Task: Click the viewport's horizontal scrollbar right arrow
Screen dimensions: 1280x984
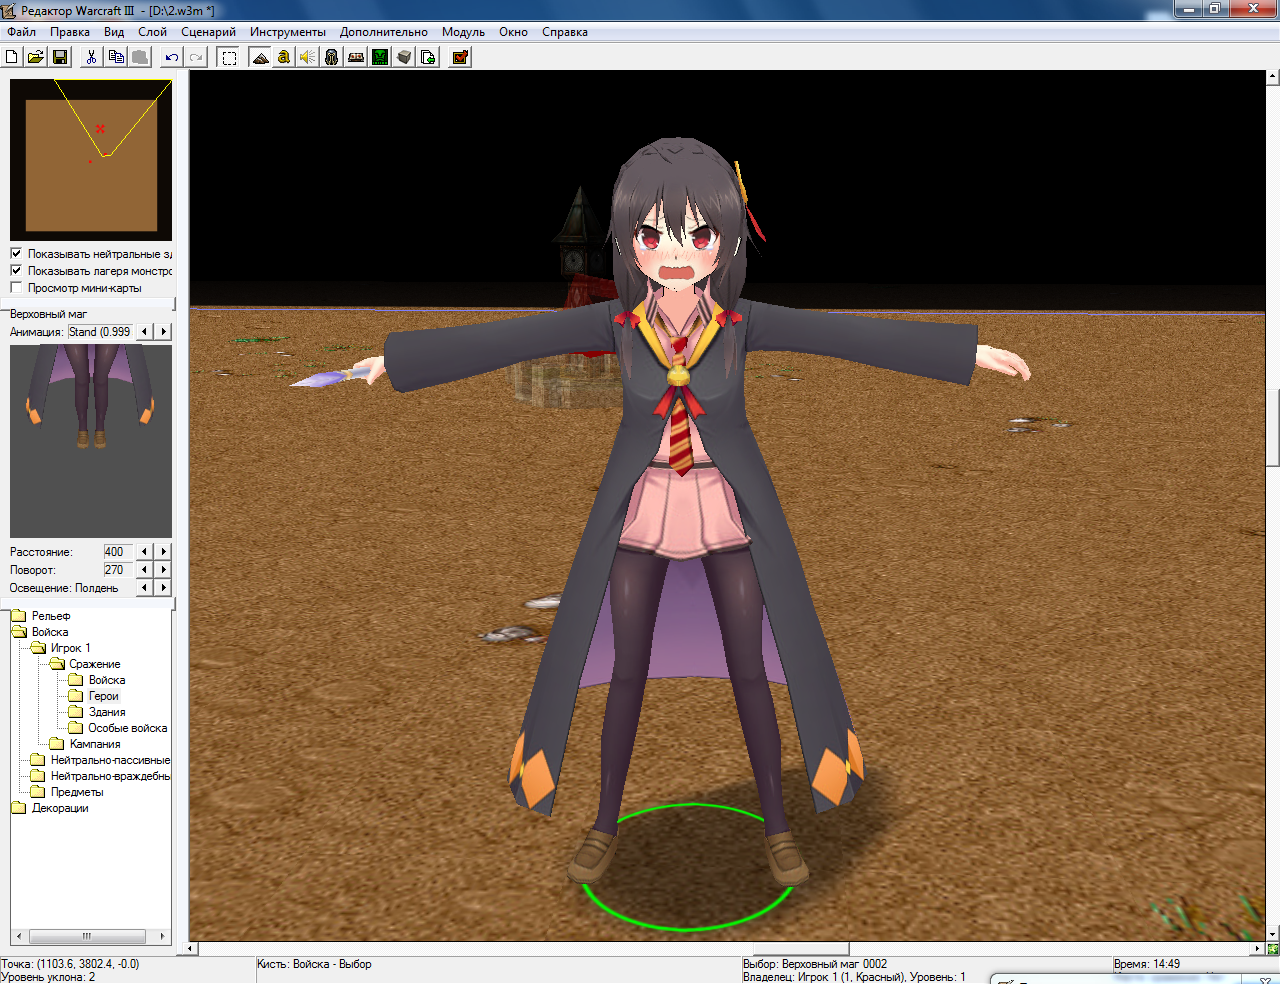Action: pyautogui.click(x=1258, y=948)
